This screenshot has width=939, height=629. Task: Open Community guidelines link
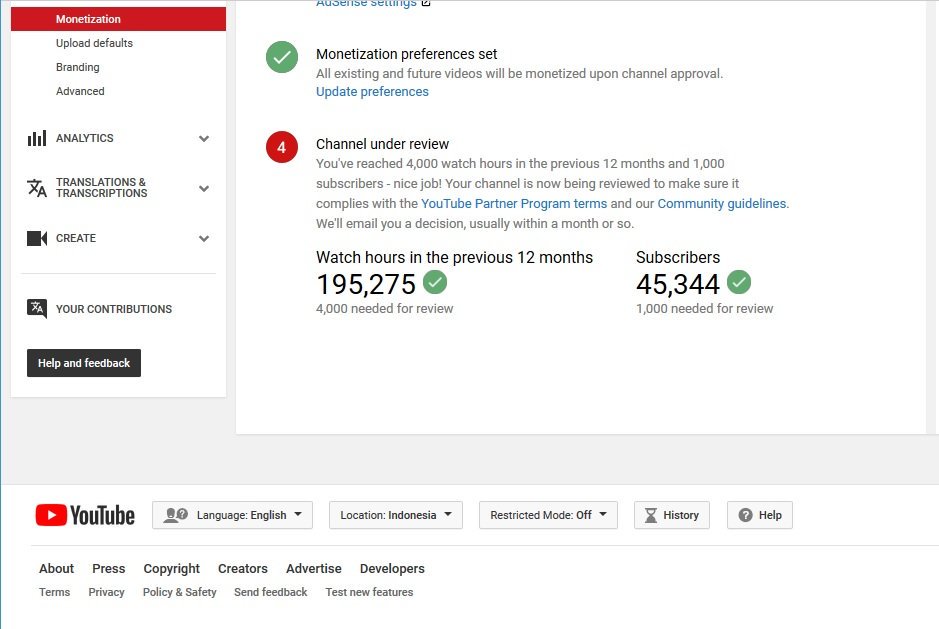(x=722, y=204)
